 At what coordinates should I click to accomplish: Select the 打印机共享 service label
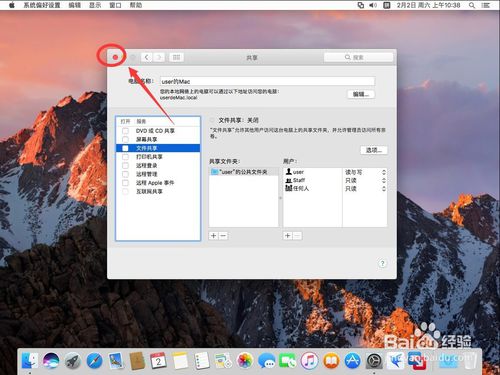coord(149,157)
